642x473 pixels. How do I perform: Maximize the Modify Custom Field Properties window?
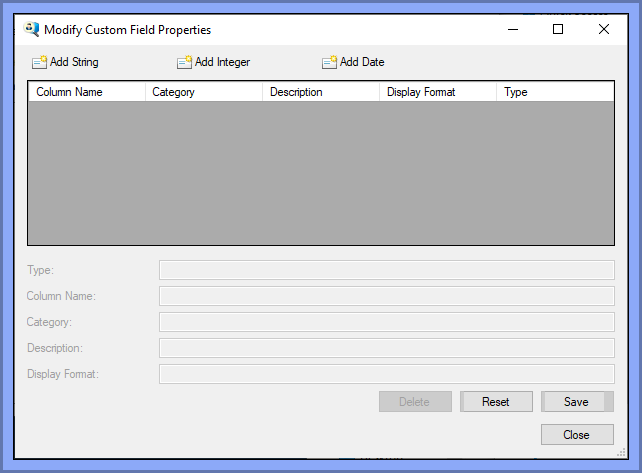click(558, 29)
